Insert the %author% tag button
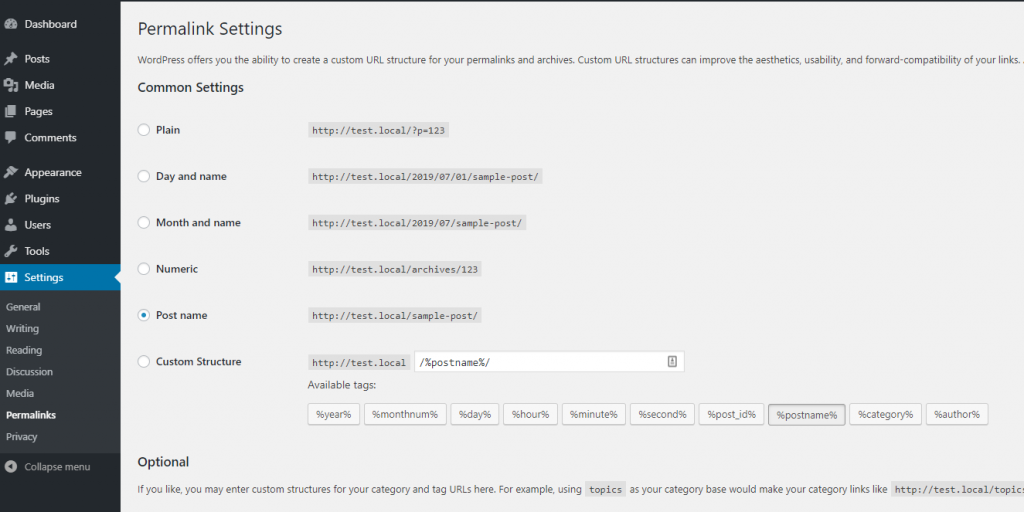Screen dimensions: 1024x512 click(957, 414)
